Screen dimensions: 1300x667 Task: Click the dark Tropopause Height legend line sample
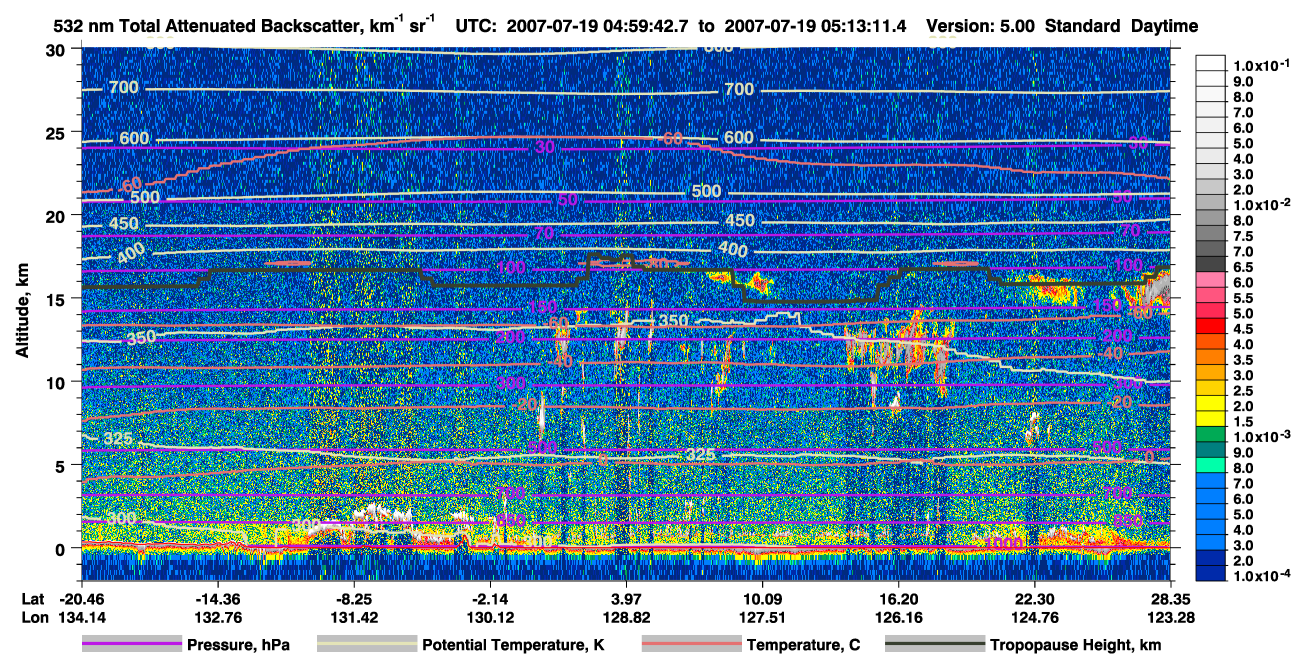tap(935, 645)
